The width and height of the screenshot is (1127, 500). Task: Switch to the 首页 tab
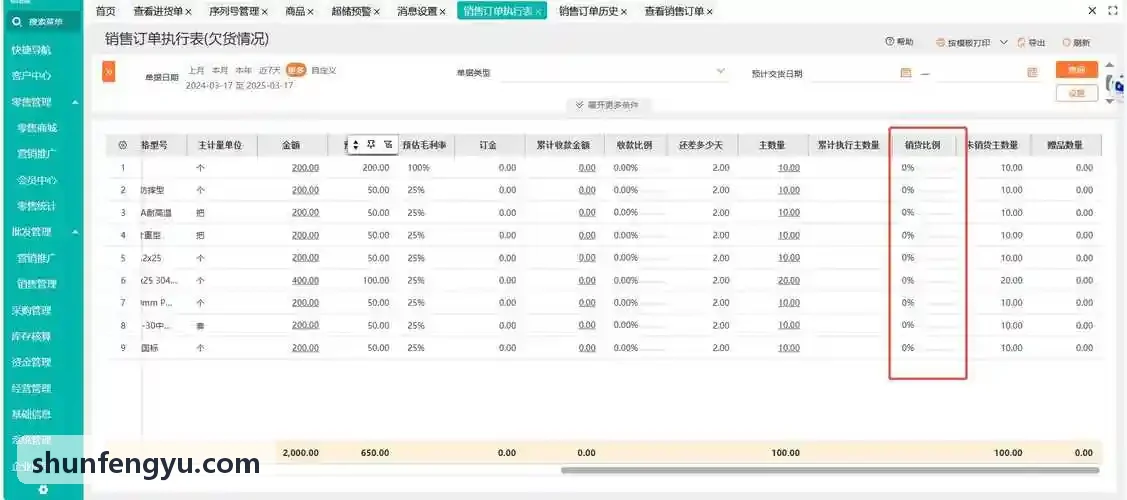pyautogui.click(x=105, y=11)
